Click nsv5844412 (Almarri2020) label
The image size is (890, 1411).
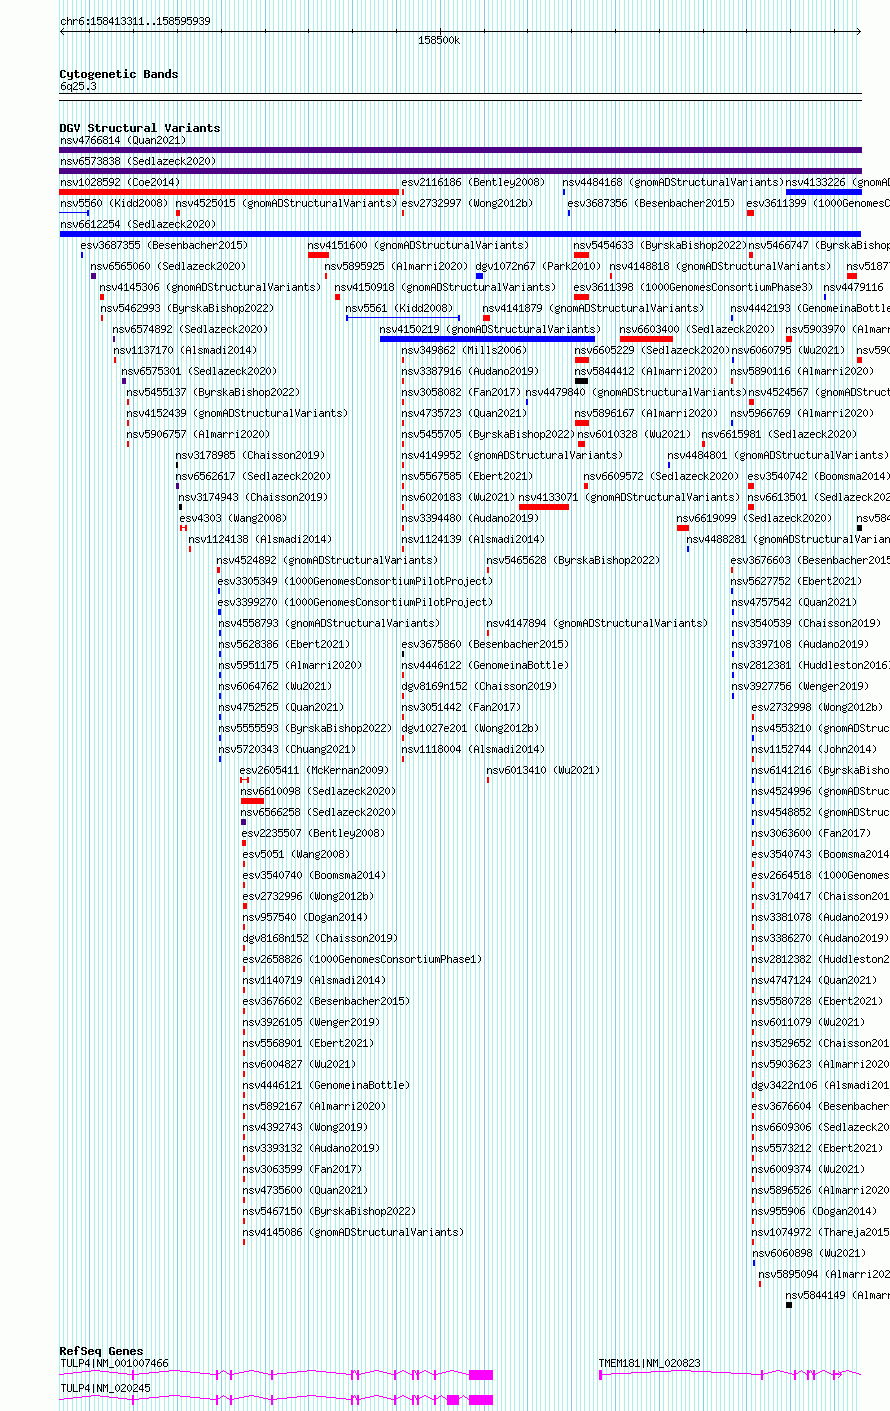click(x=646, y=371)
